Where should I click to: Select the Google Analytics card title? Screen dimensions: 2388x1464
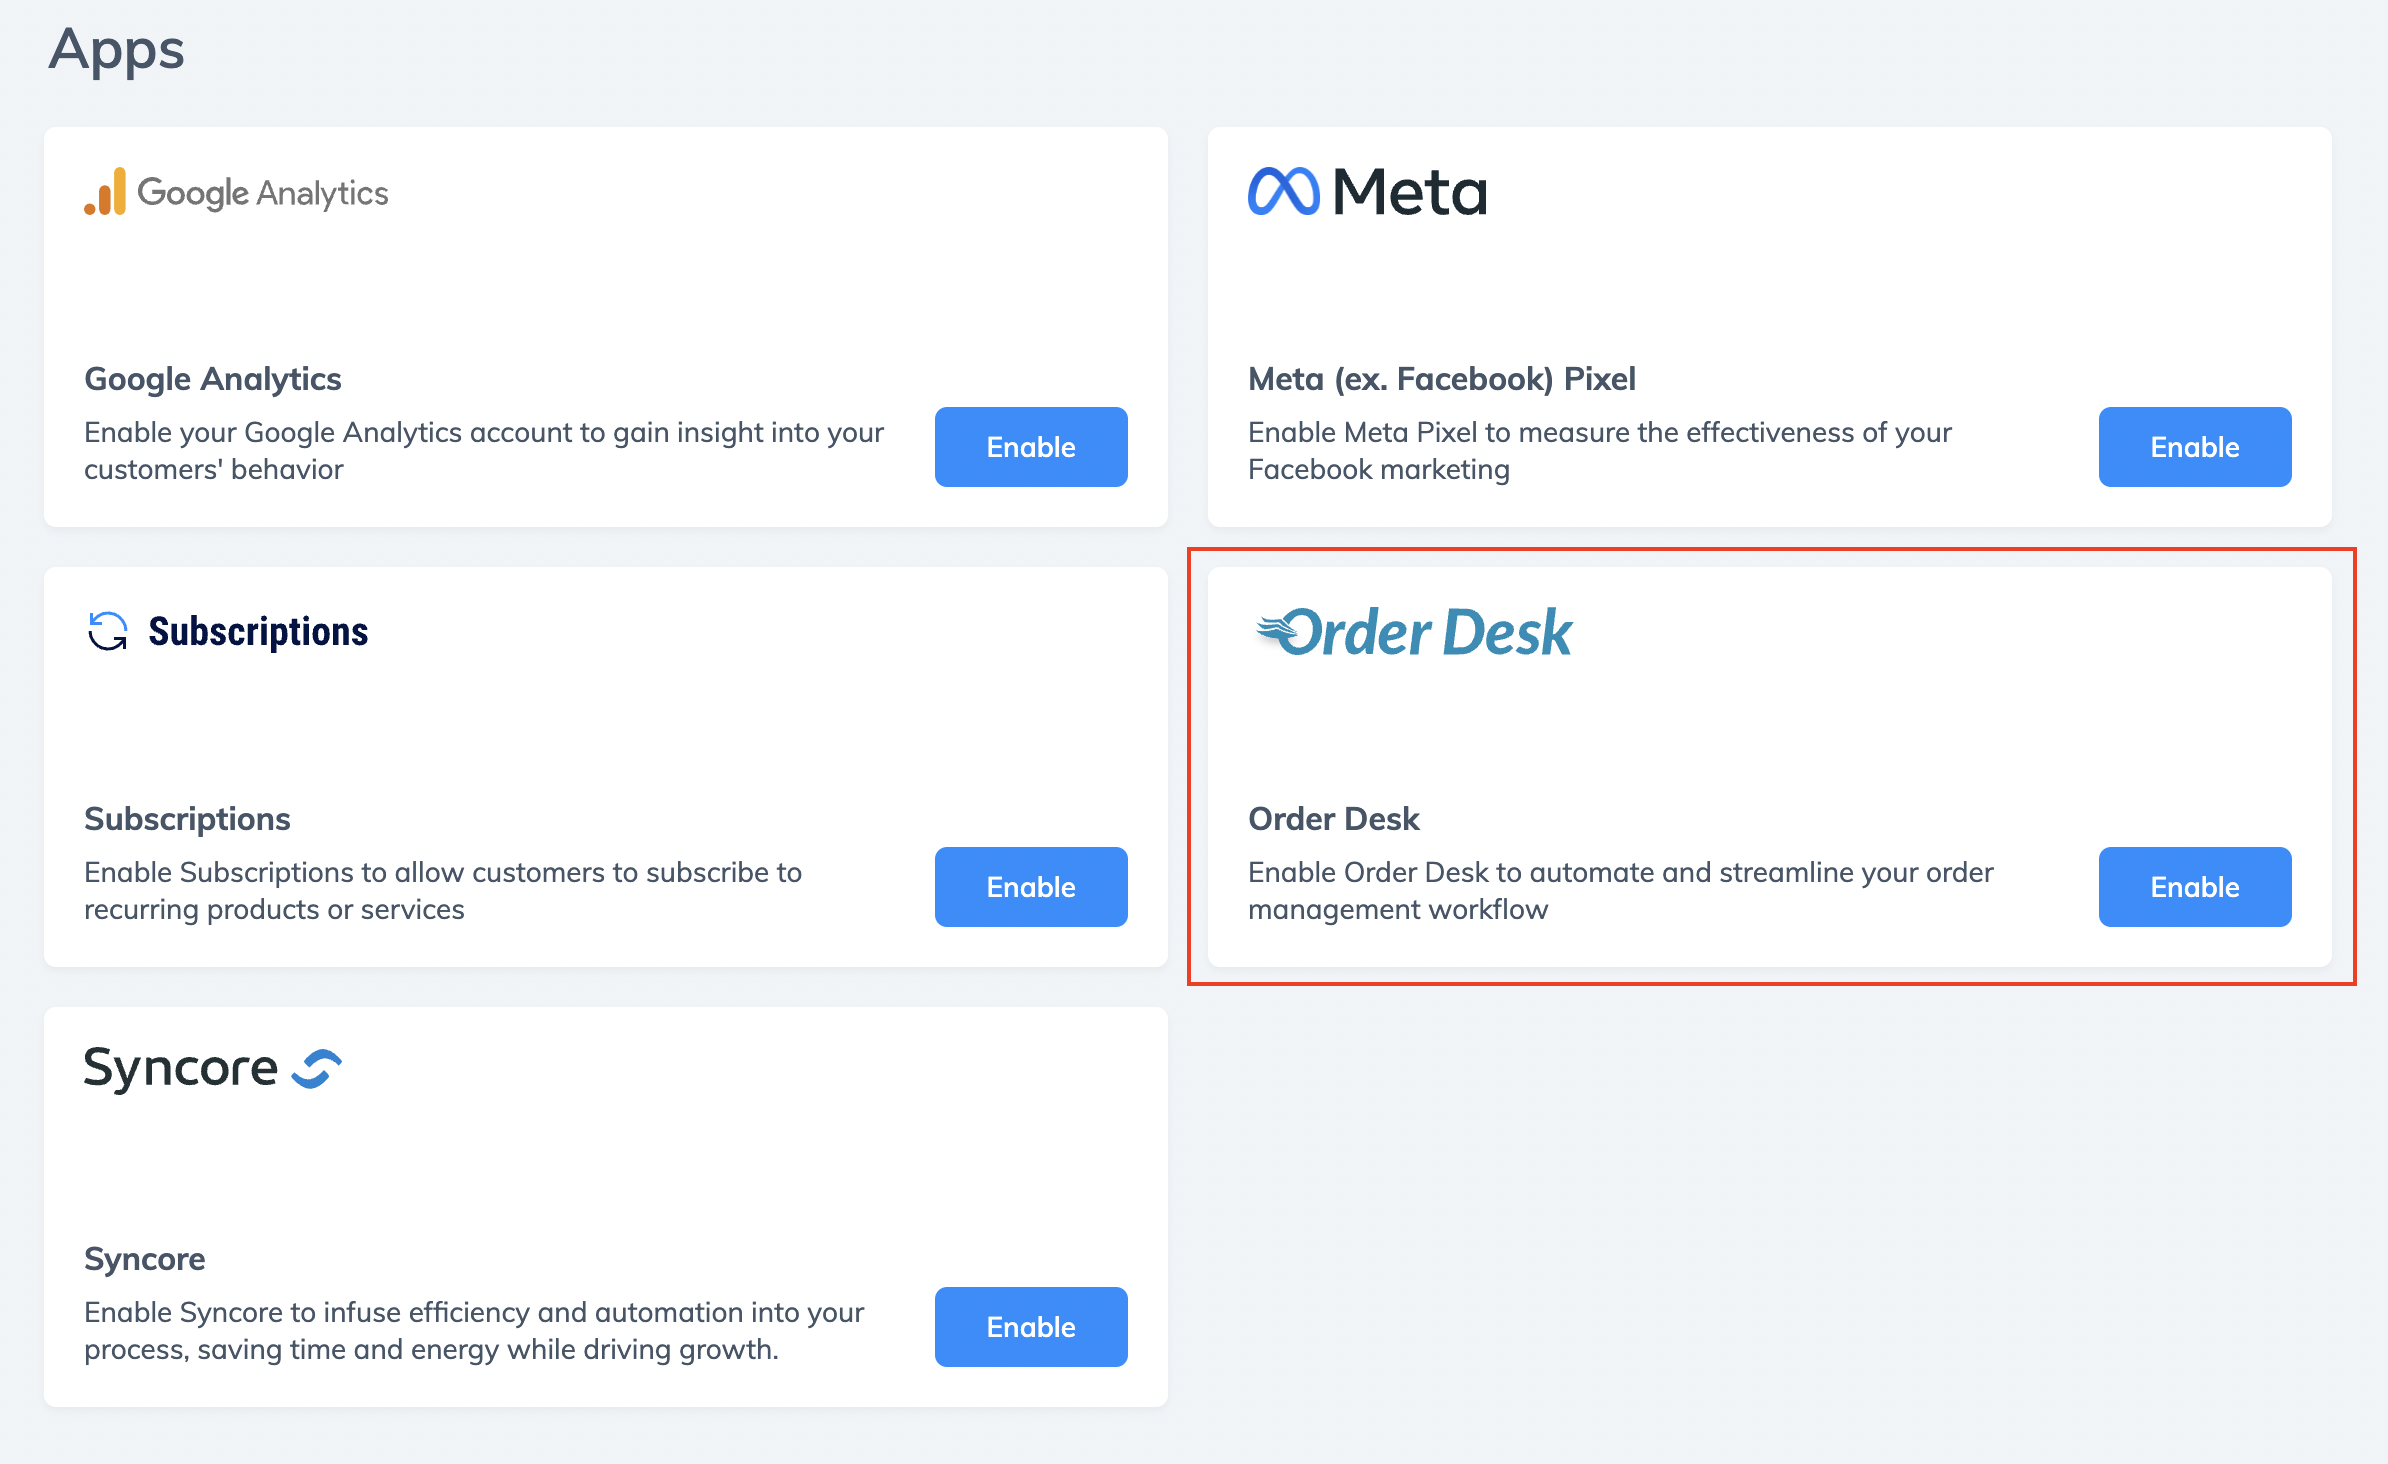(213, 379)
